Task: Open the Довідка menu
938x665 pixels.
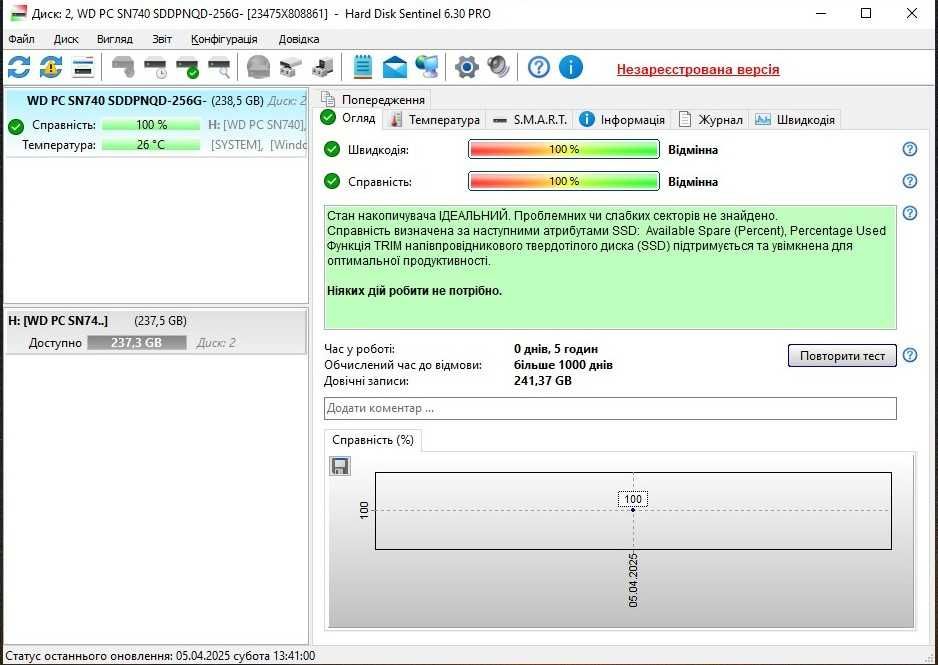Action: [299, 39]
